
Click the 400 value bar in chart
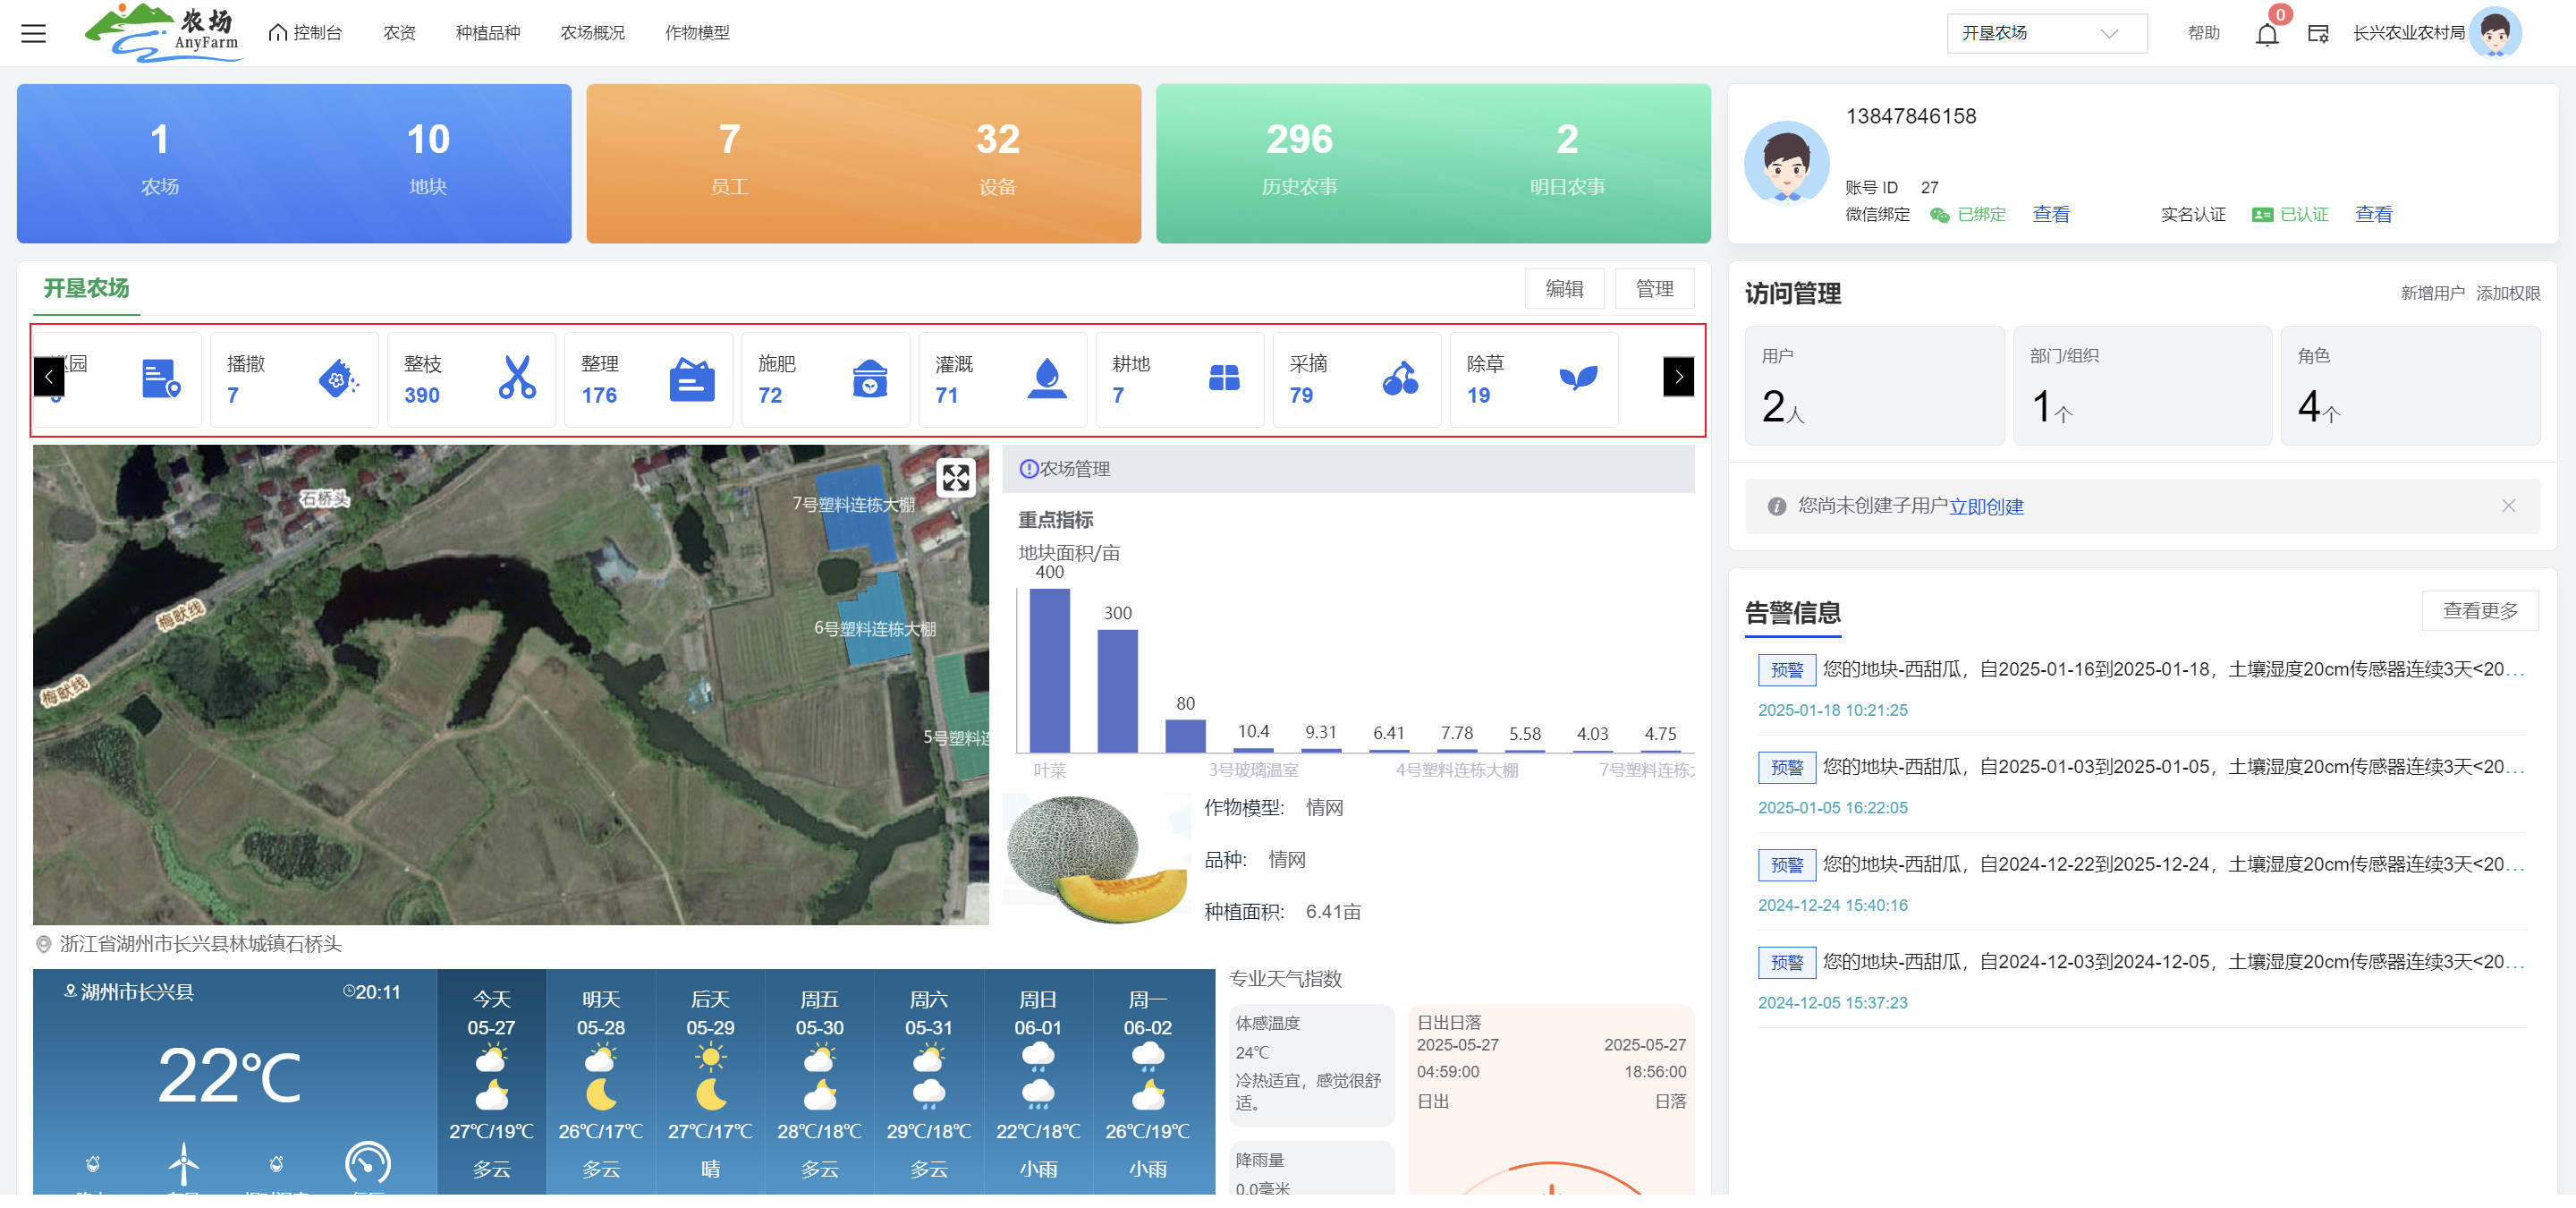1049,670
